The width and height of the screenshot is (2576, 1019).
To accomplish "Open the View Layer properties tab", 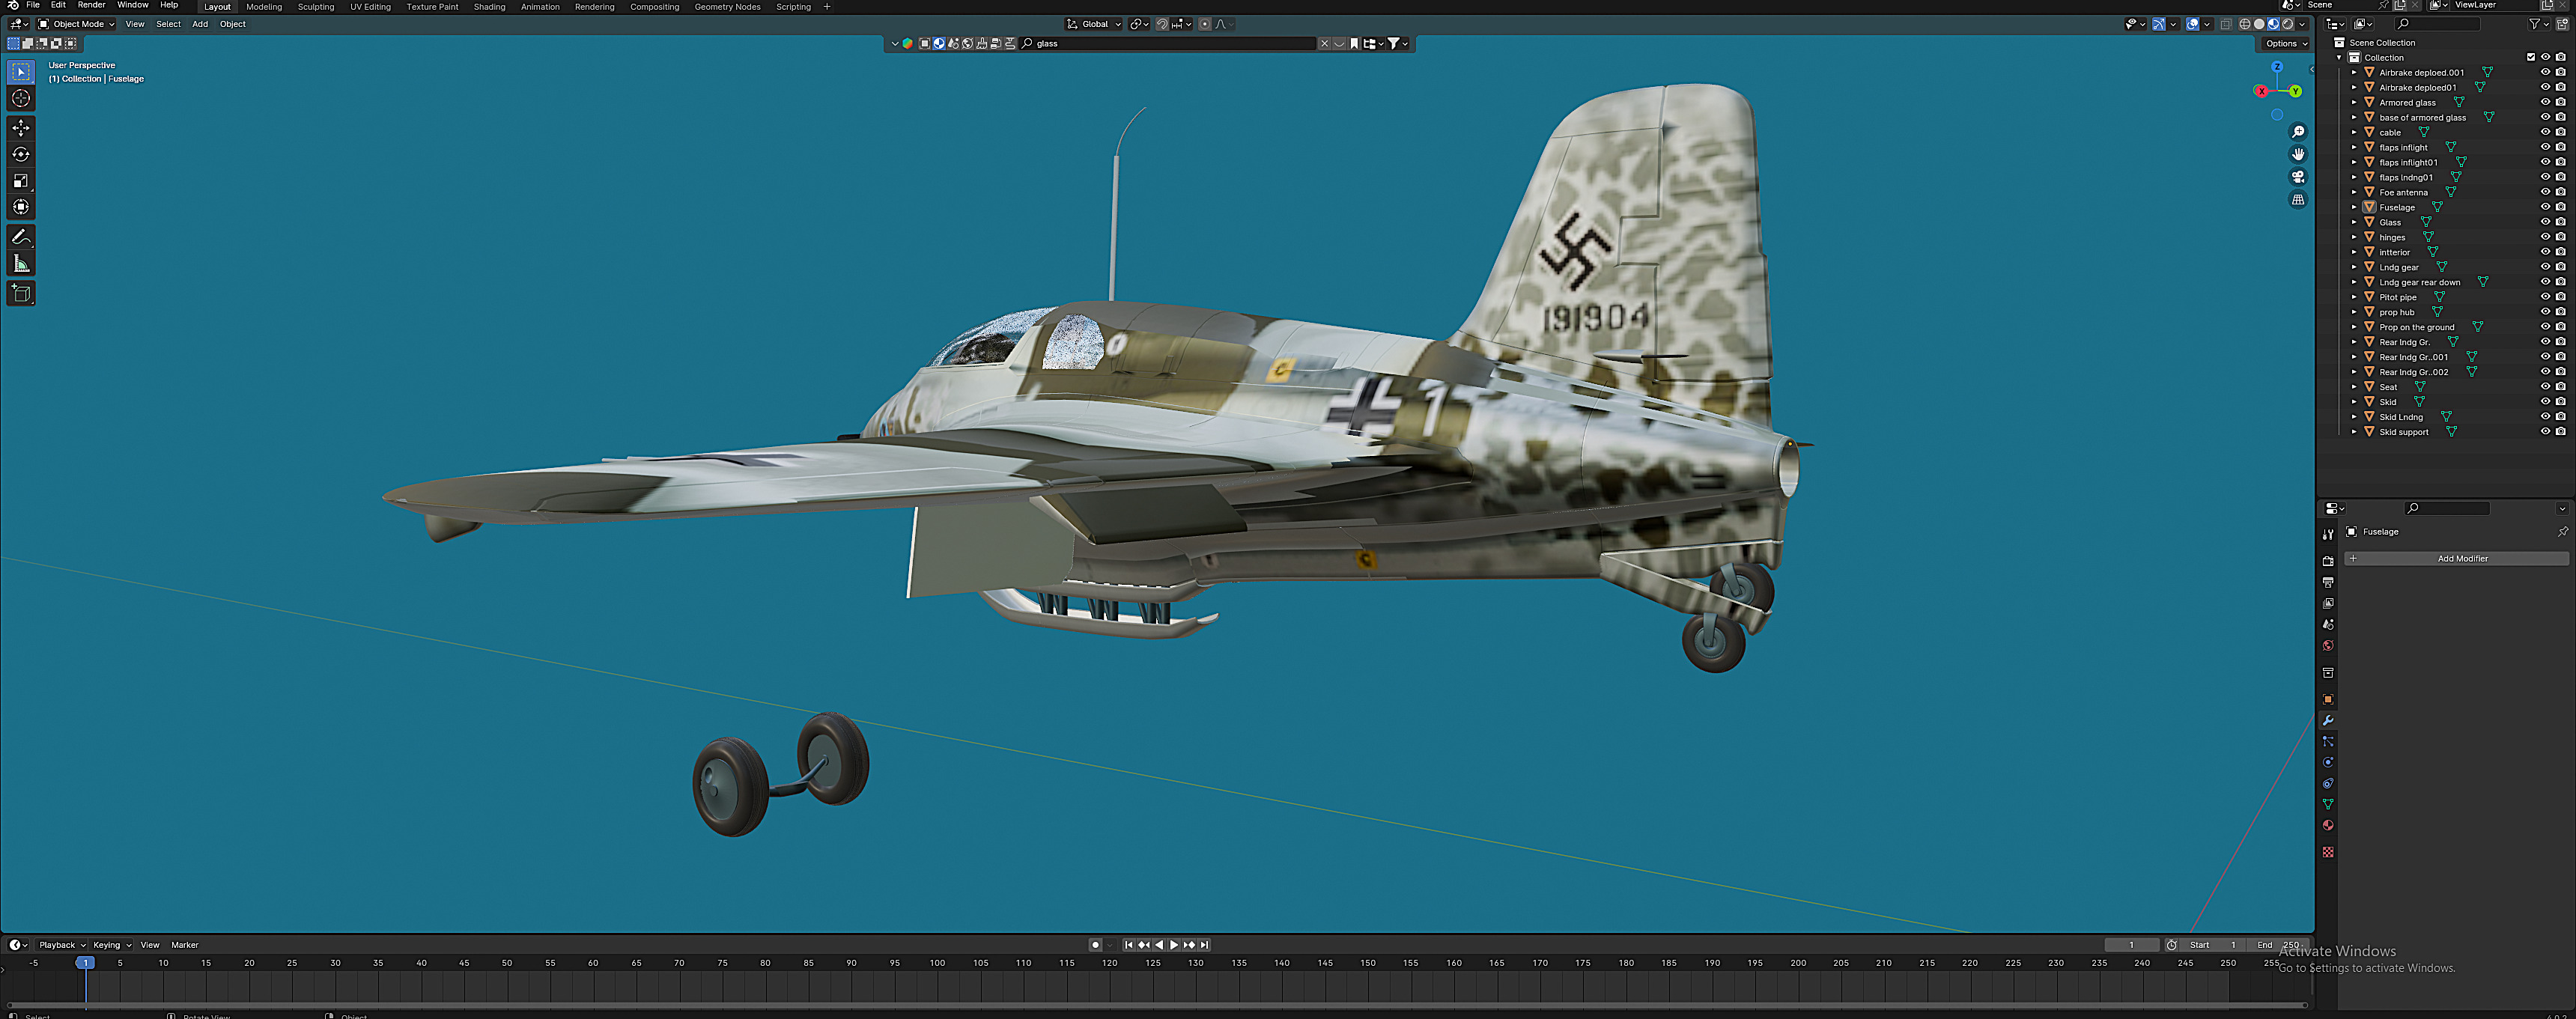I will (2328, 603).
